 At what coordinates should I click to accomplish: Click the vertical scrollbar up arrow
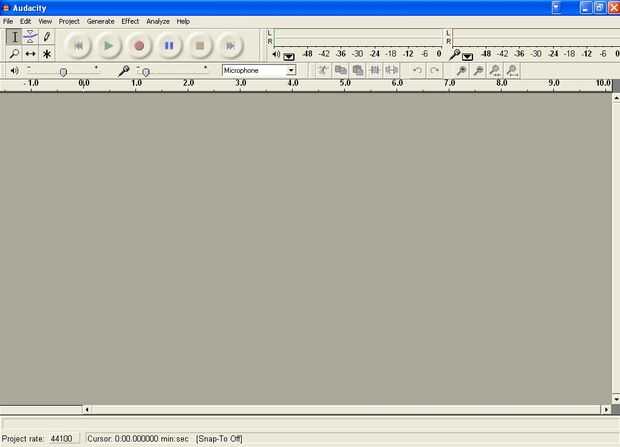click(x=616, y=97)
